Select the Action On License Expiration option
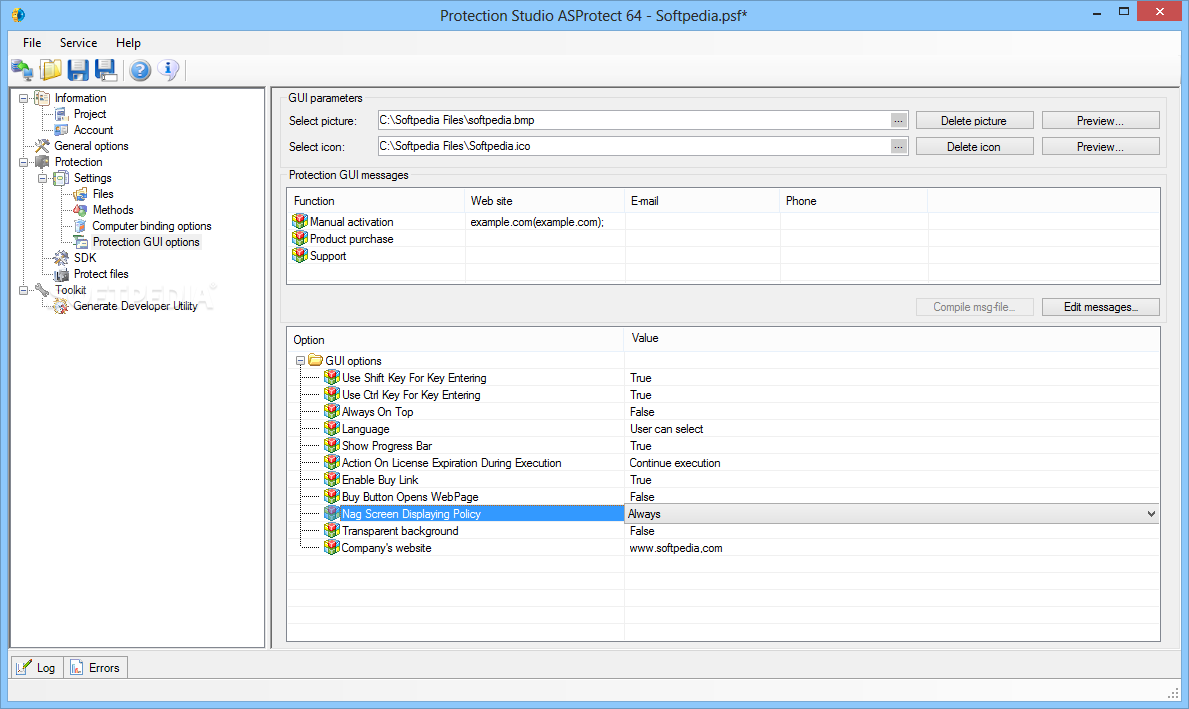The height and width of the screenshot is (709, 1189). click(451, 463)
